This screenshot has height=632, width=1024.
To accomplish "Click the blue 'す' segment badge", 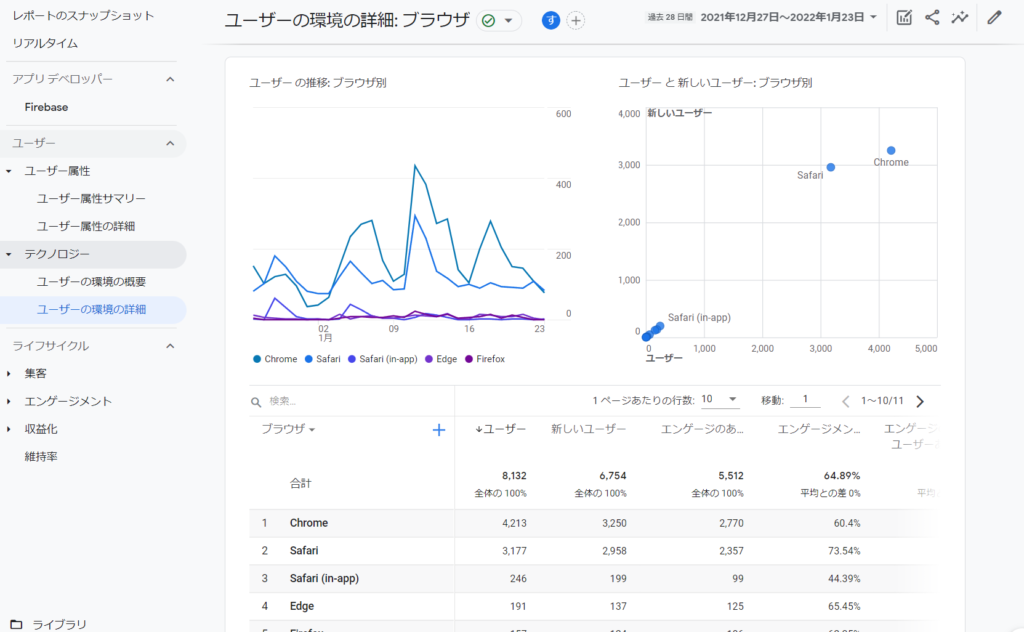I will [551, 21].
